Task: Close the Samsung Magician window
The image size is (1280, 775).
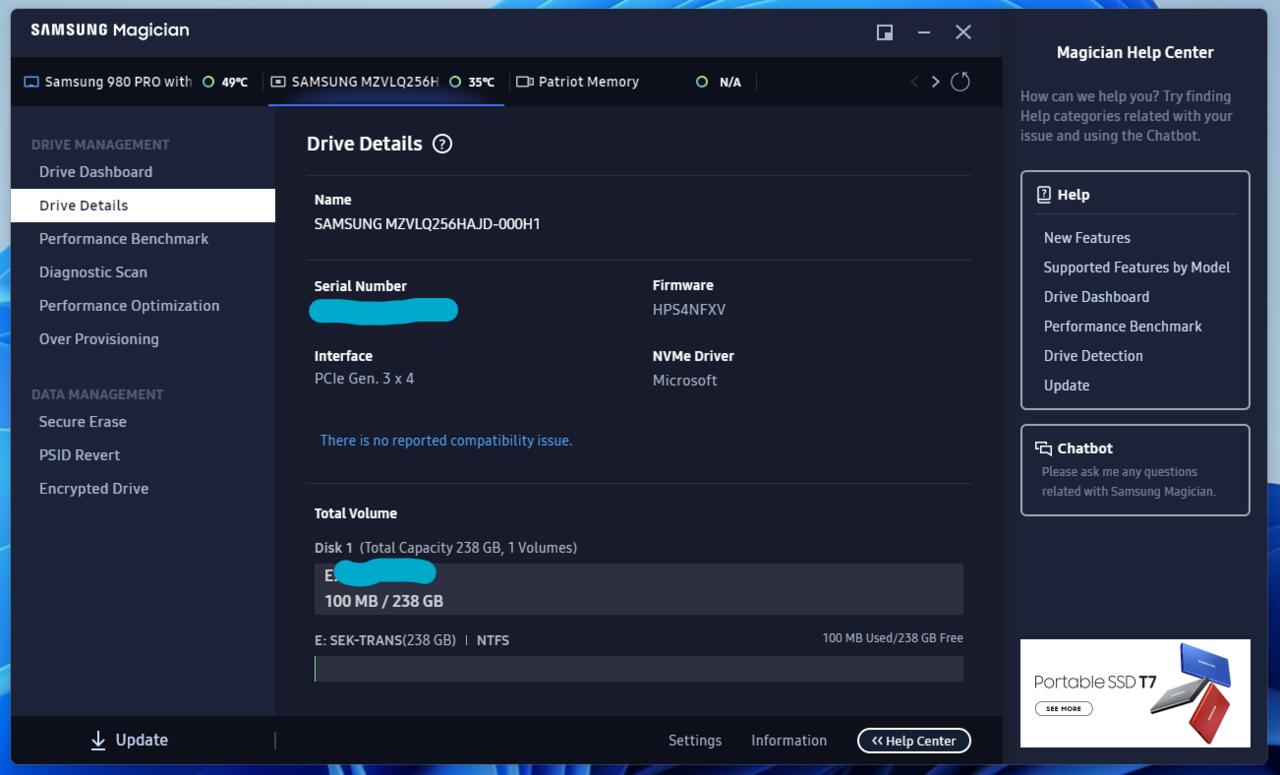Action: tap(963, 32)
